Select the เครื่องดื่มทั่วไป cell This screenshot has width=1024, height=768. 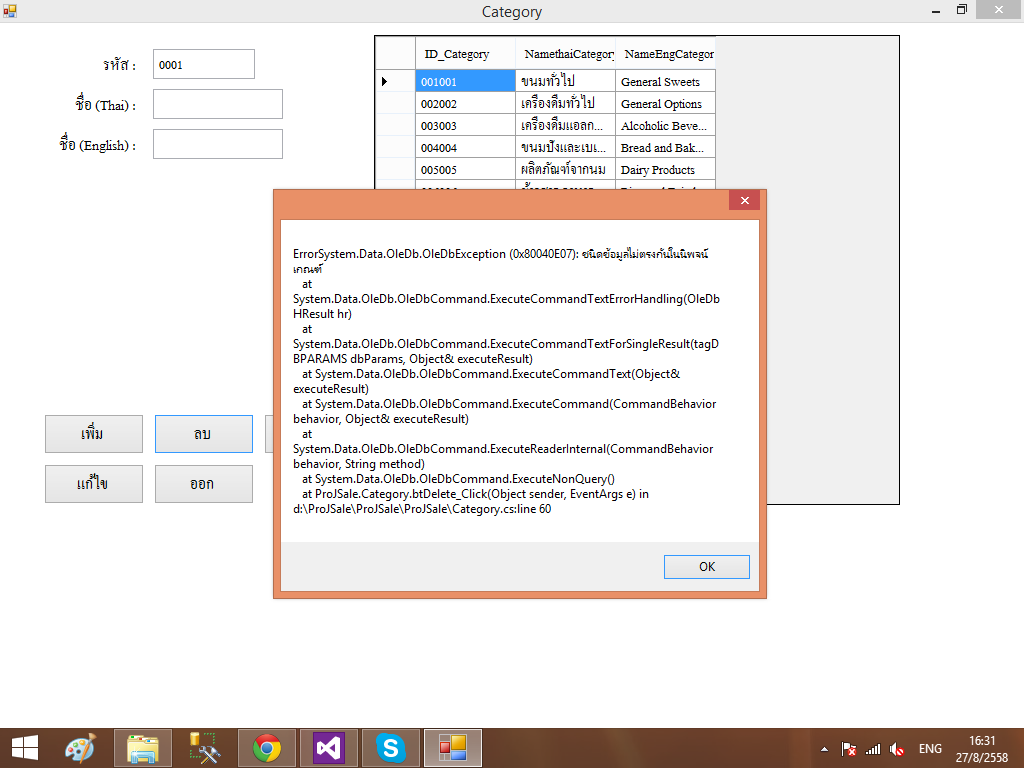coord(566,103)
